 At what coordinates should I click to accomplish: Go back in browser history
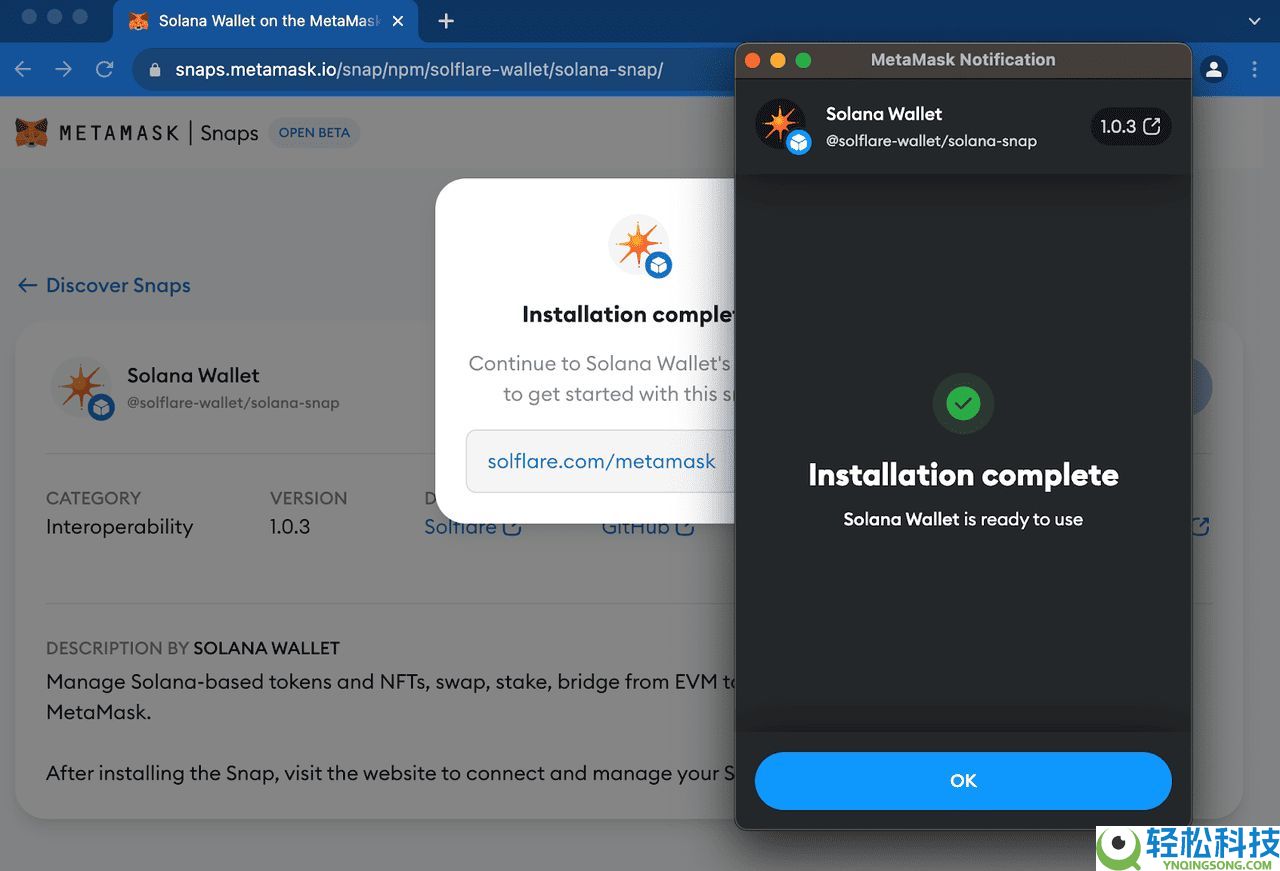tap(23, 69)
